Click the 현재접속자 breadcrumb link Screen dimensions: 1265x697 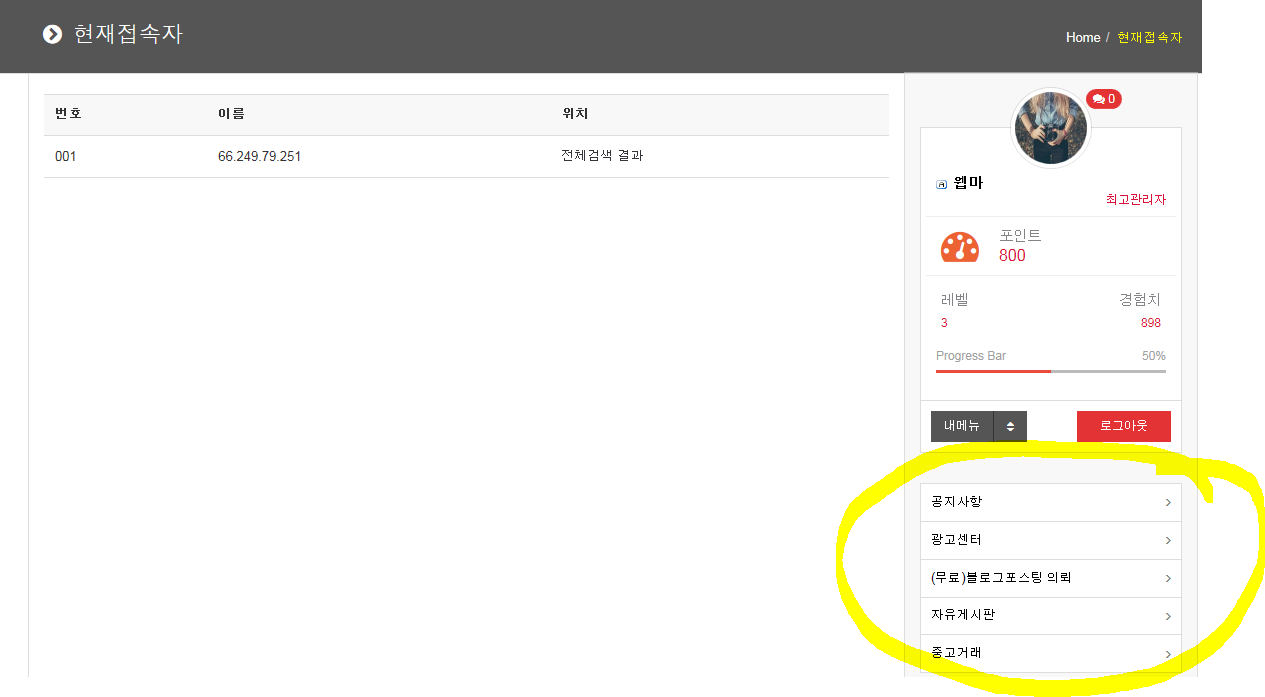(x=1149, y=37)
